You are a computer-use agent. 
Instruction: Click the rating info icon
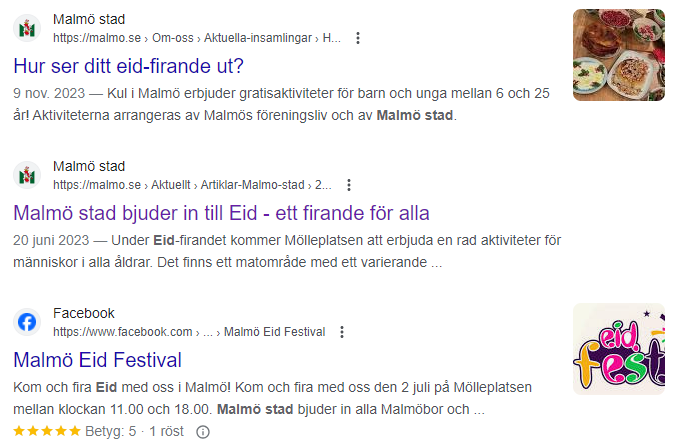pos(203,432)
